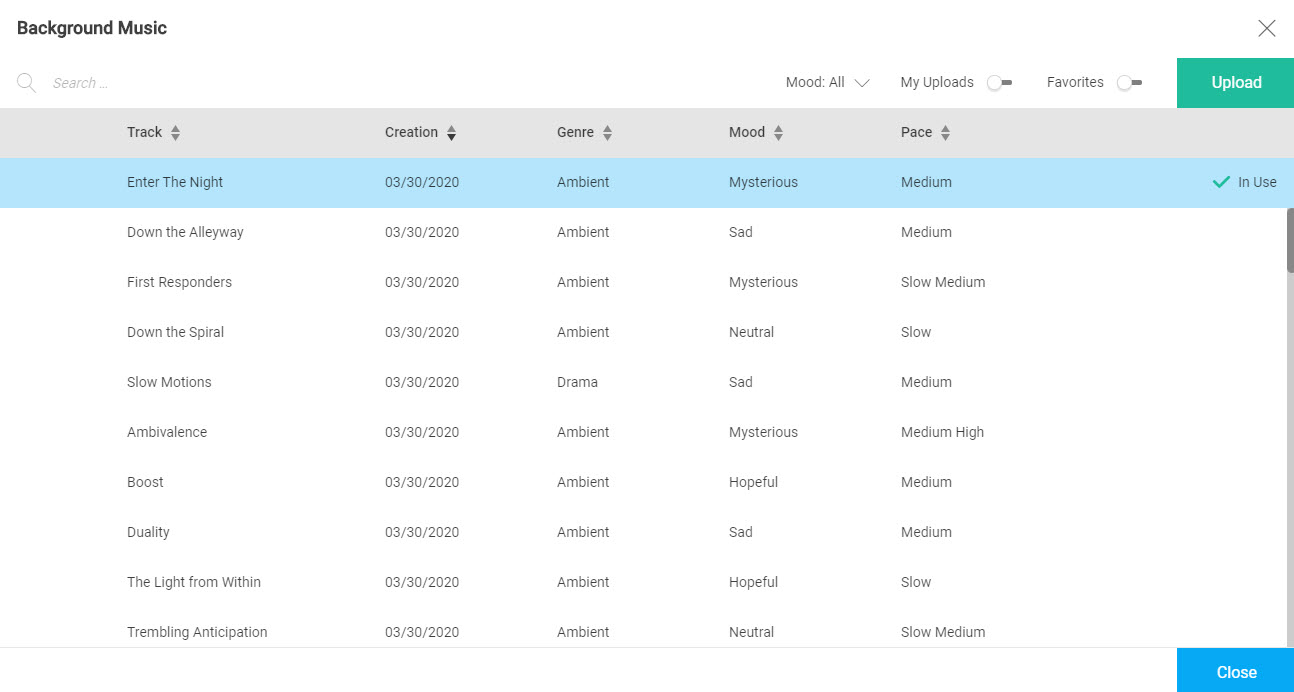Select the Slow Motions track row
This screenshot has width=1294, height=692.
[643, 382]
